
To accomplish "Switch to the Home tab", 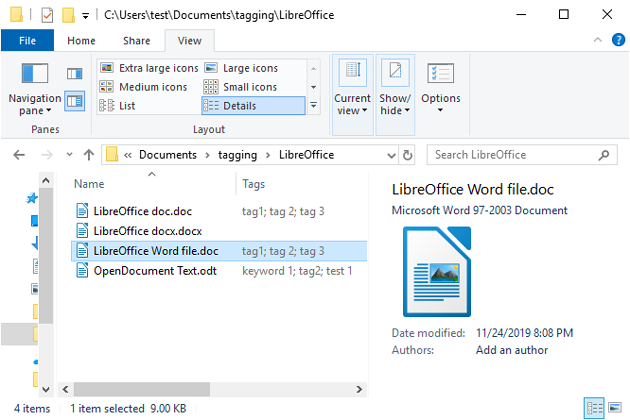I will click(x=81, y=41).
